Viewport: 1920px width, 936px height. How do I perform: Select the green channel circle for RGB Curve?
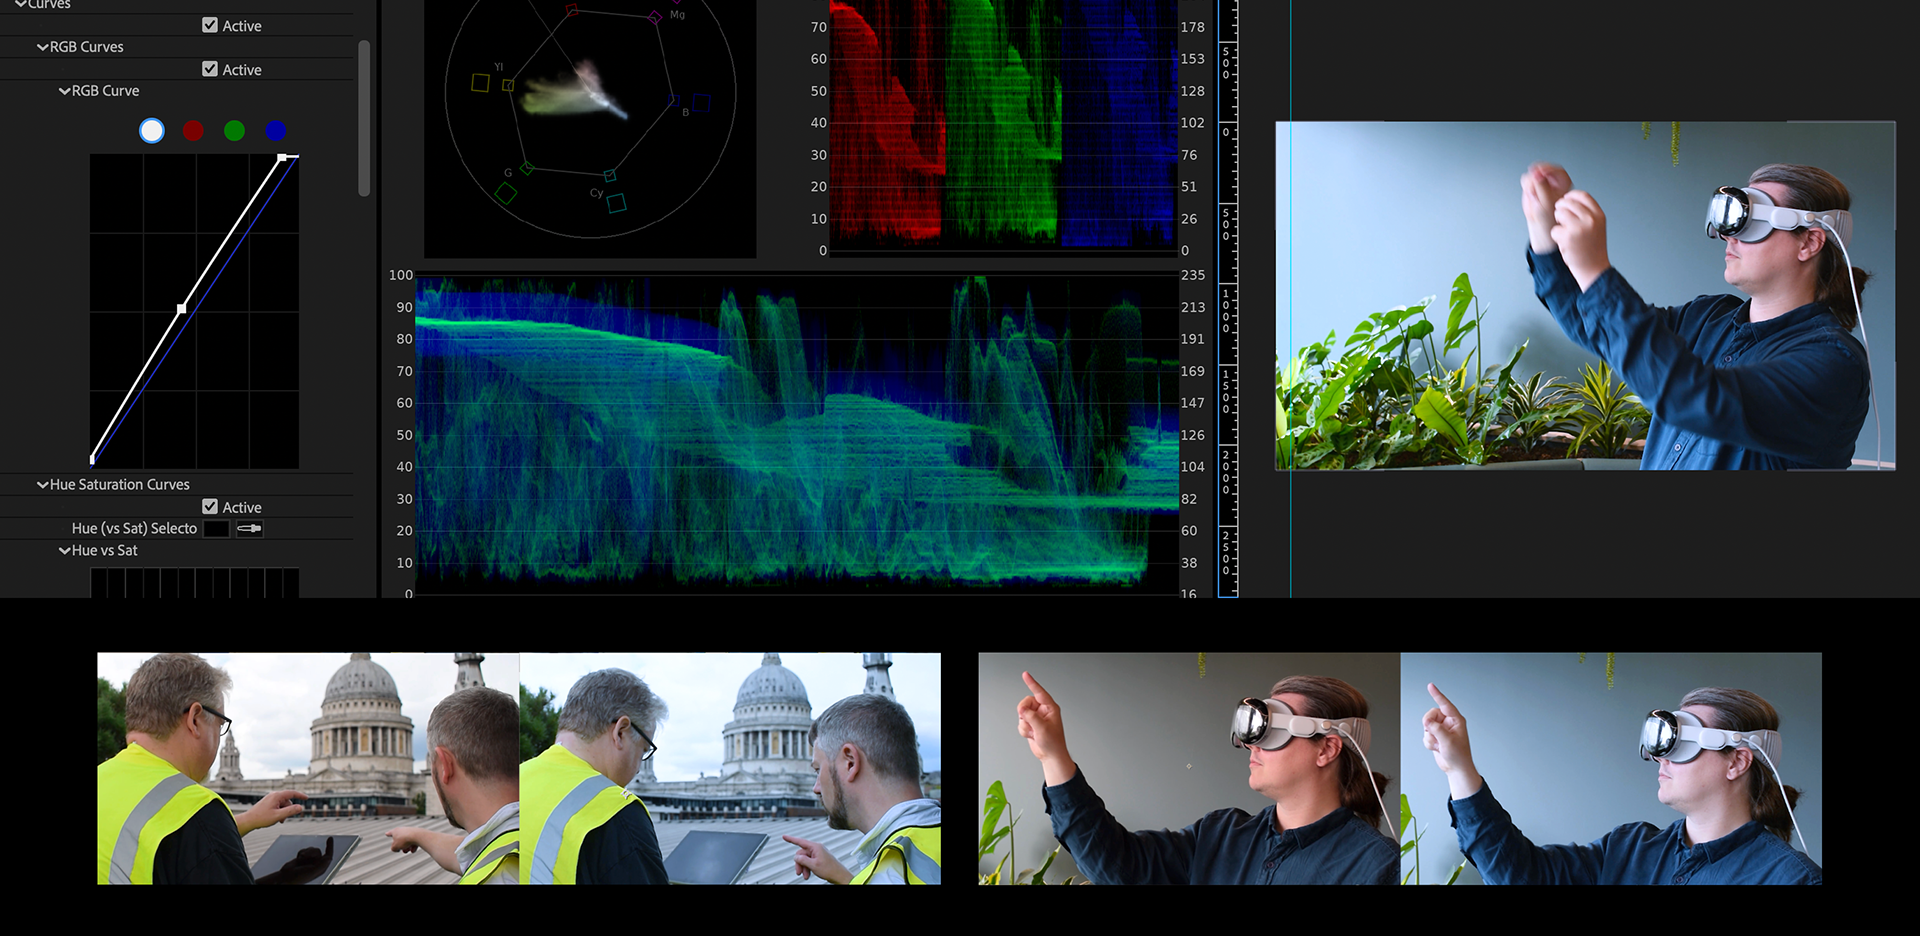(235, 130)
